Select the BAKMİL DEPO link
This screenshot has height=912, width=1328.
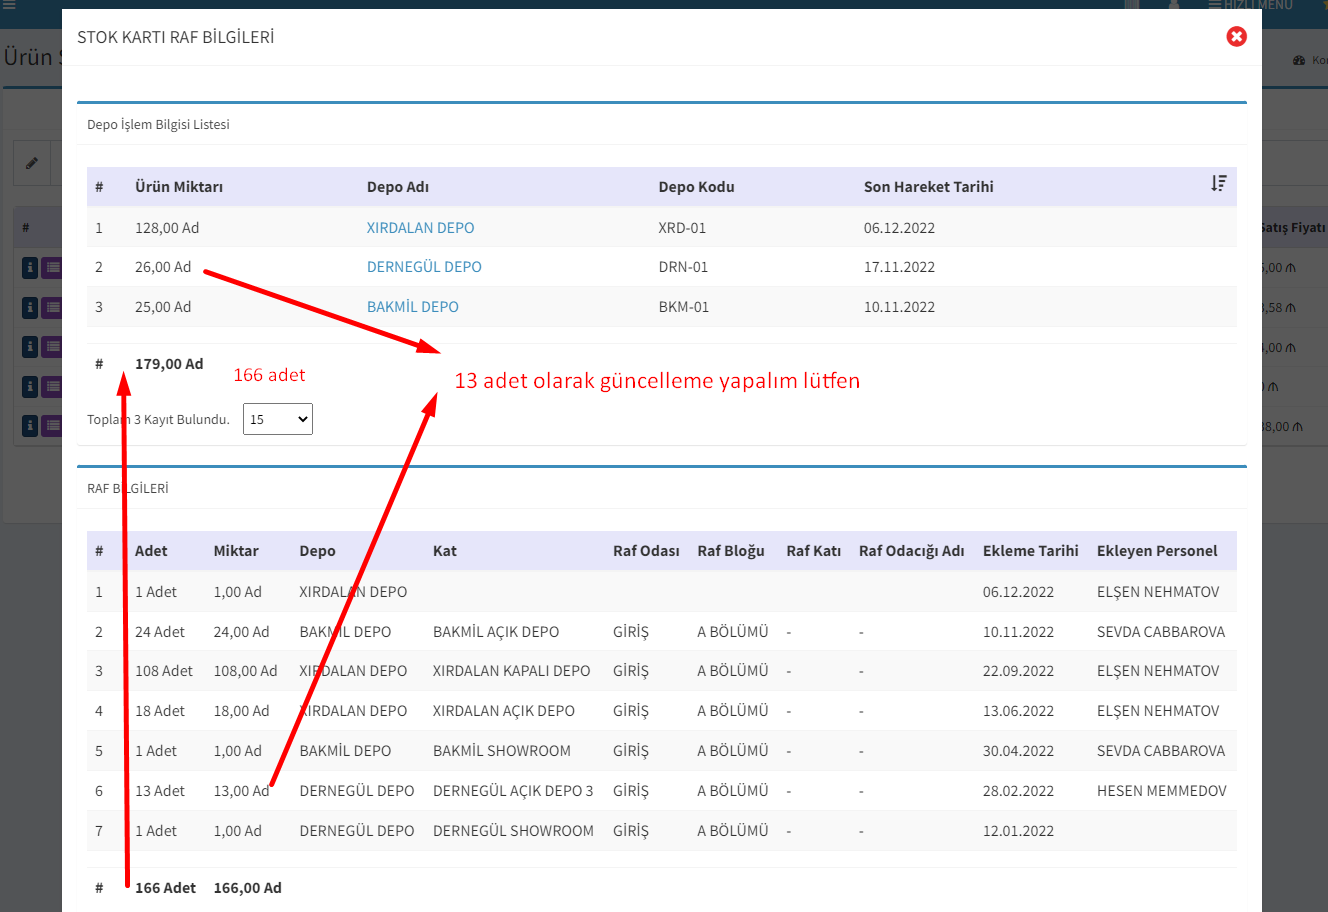point(412,307)
